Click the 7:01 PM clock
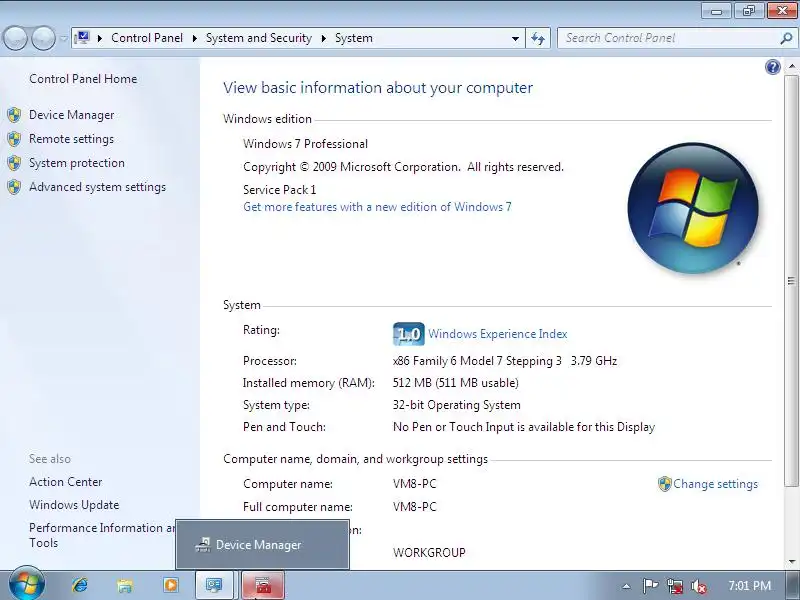 [x=749, y=586]
